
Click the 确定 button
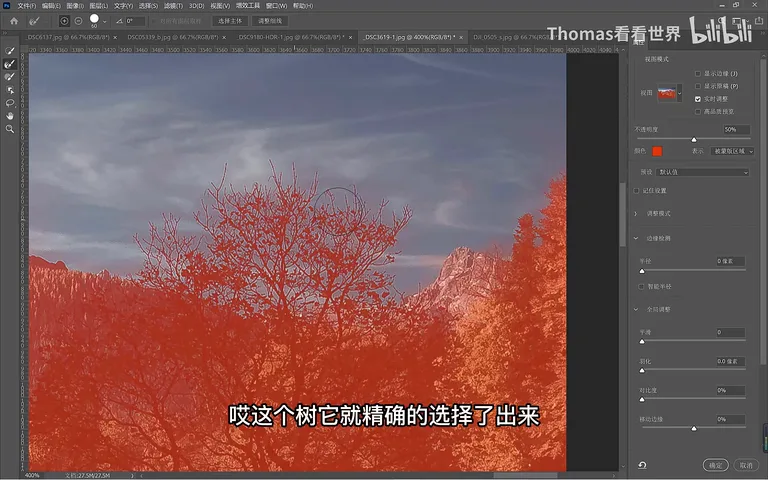716,465
